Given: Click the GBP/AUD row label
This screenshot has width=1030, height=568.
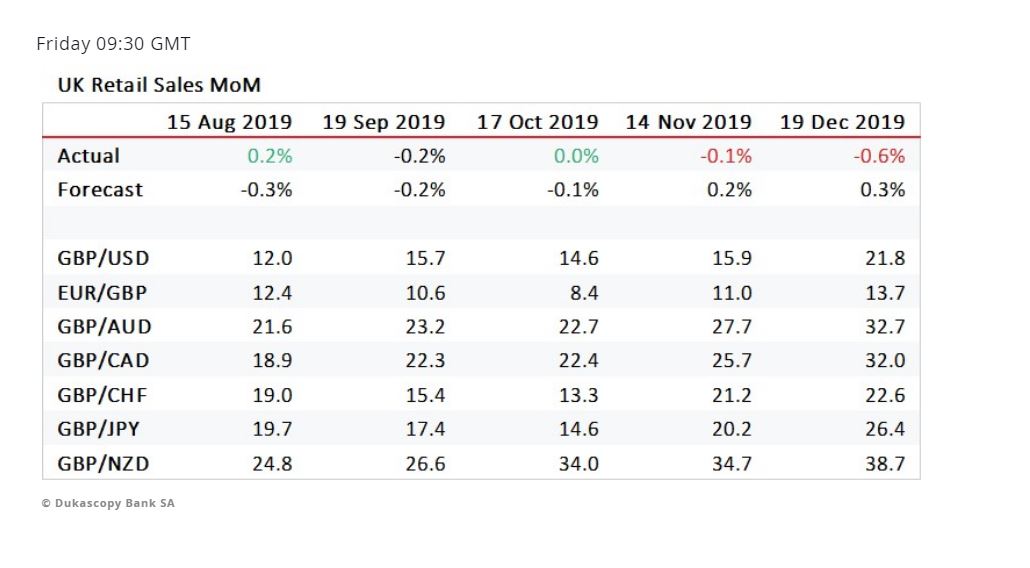Looking at the screenshot, I should coord(104,327).
